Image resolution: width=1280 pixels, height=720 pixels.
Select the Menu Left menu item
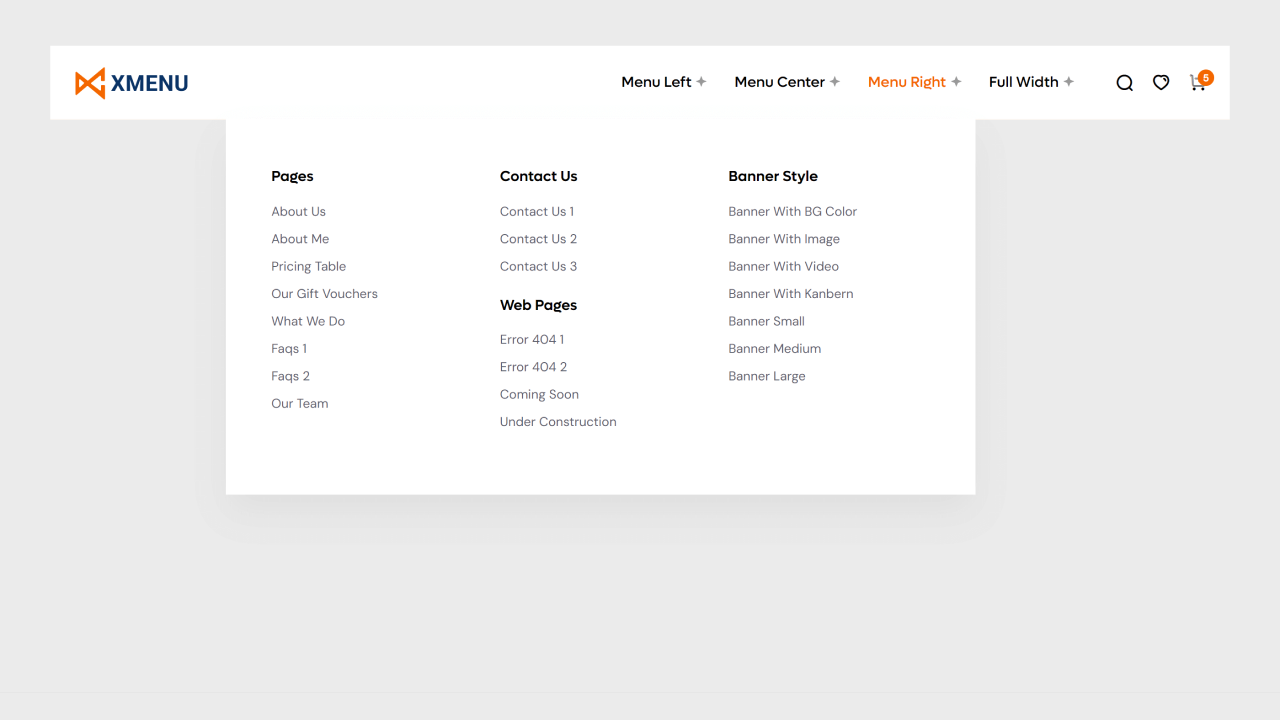click(656, 82)
